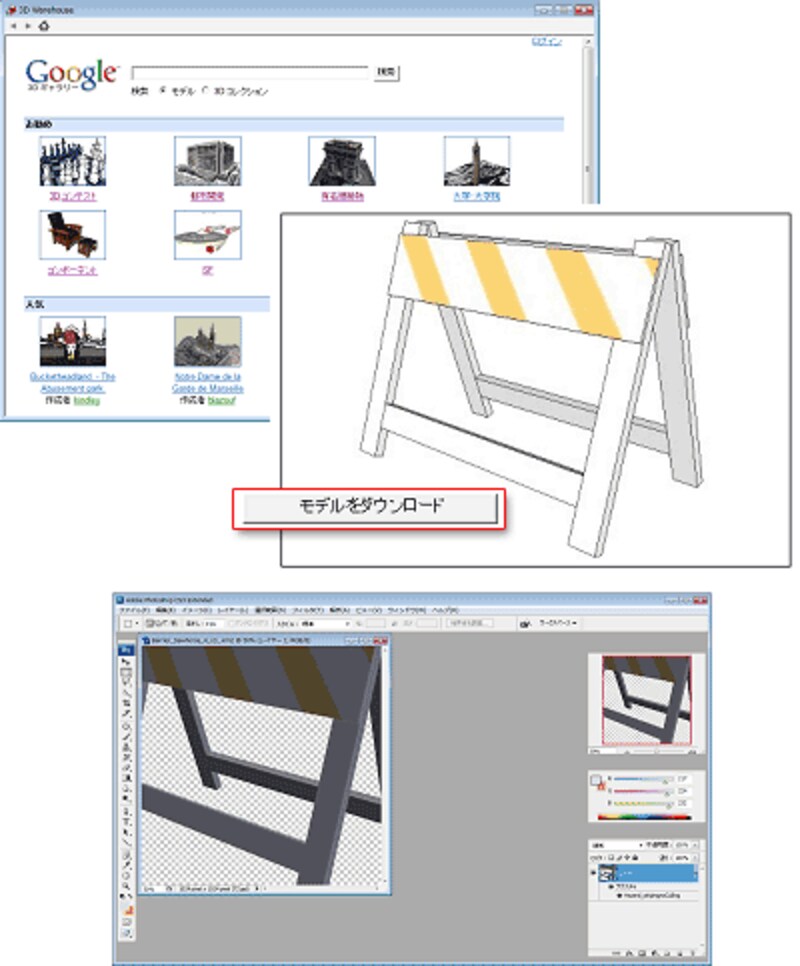Click the Google search input field
Screen dimensions: 800x966
coord(250,72)
